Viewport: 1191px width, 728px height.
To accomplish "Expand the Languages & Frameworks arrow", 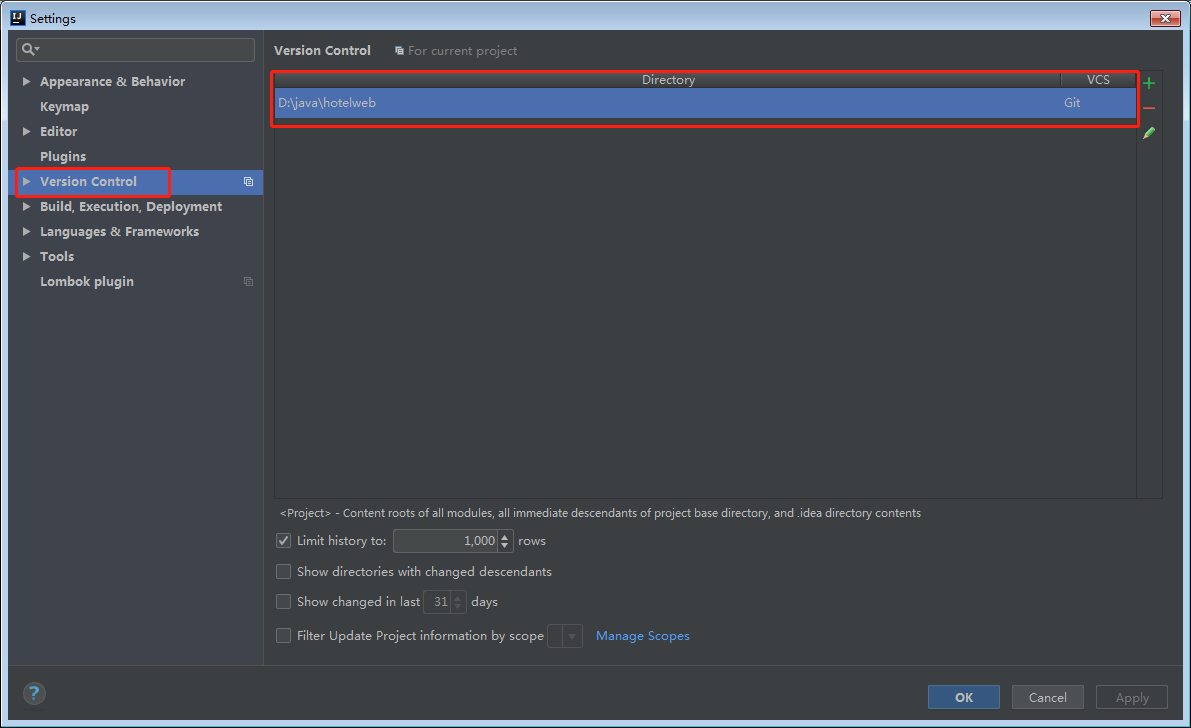I will (x=27, y=232).
